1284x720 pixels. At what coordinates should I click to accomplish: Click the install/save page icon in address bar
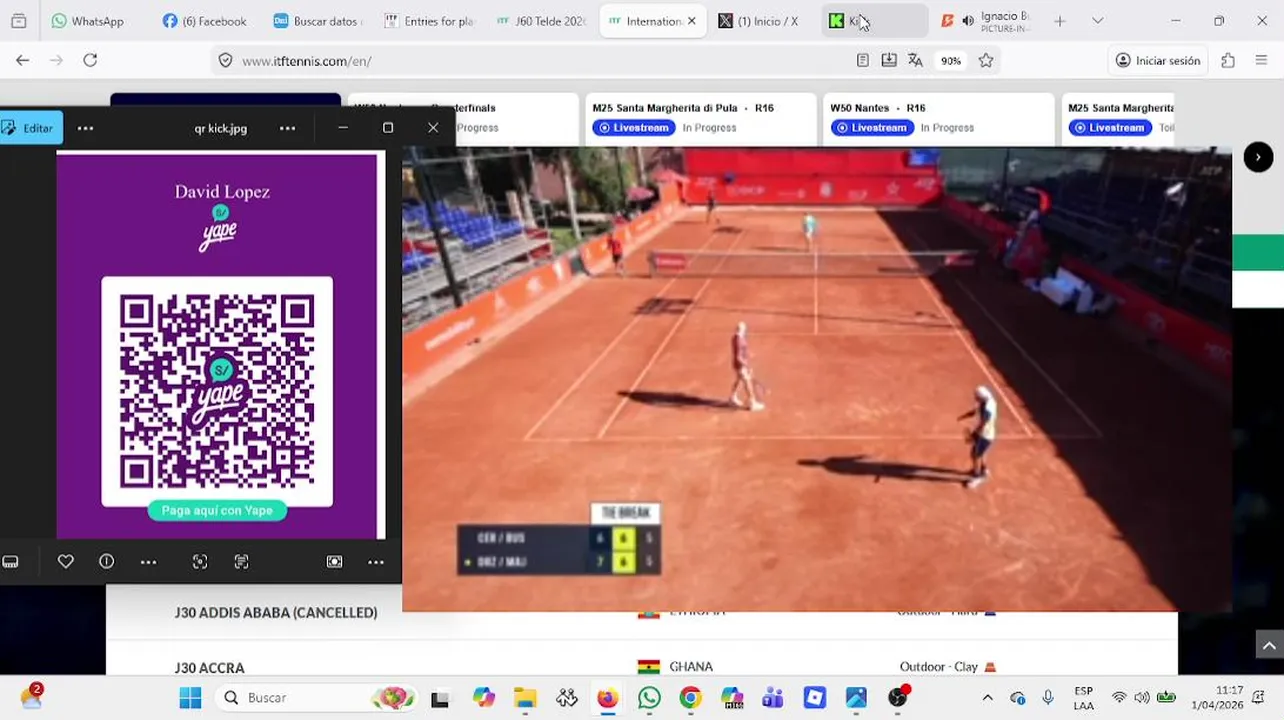[x=889, y=61]
